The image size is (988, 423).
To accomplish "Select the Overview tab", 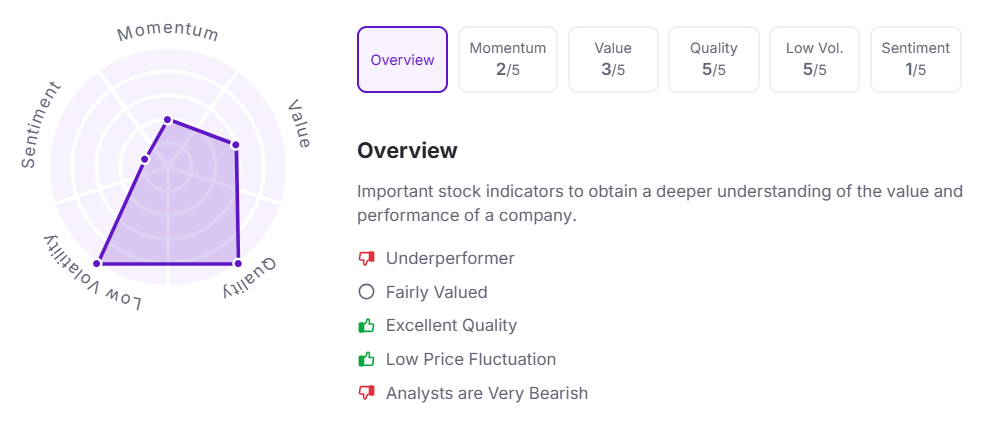I will tap(402, 60).
